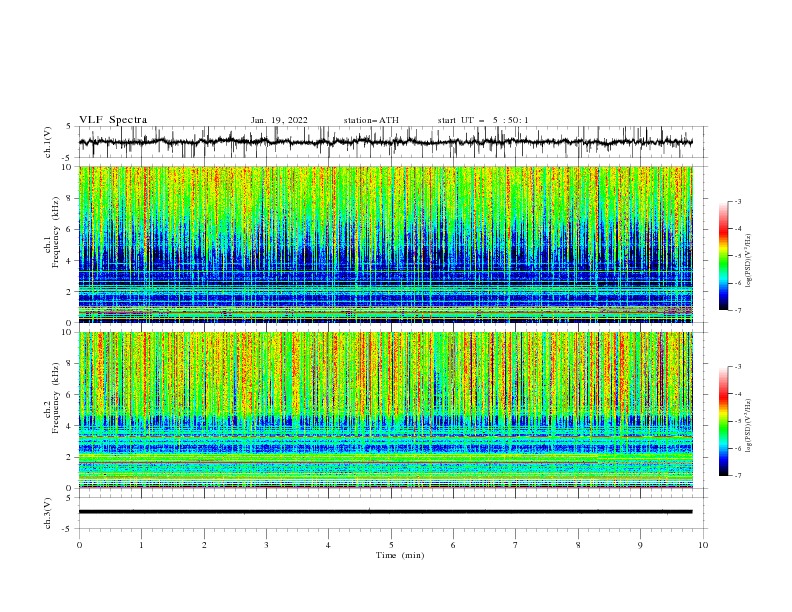Image resolution: width=792 pixels, height=612 pixels.
Task: Click the "-3" tick on upper colorbar
Action: tap(737, 201)
